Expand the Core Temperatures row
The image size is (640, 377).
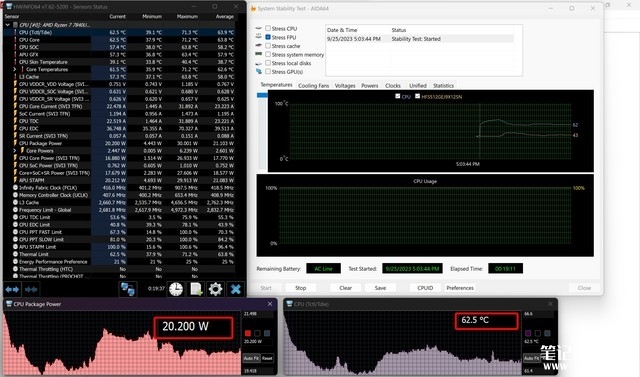pyautogui.click(x=15, y=69)
